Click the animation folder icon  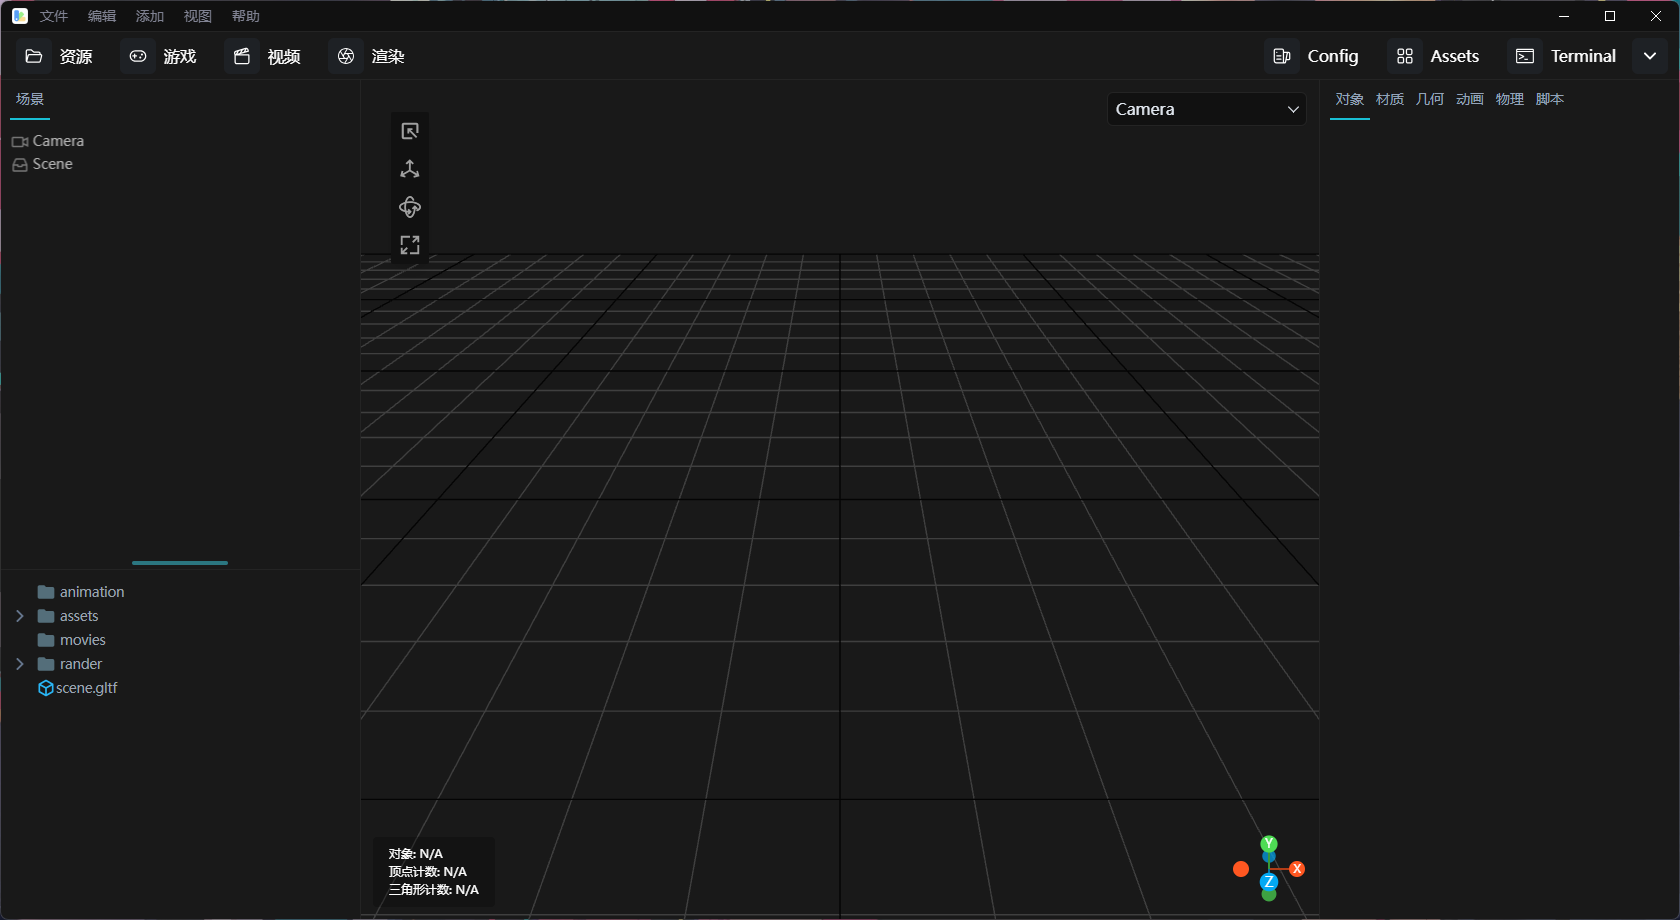(x=46, y=592)
